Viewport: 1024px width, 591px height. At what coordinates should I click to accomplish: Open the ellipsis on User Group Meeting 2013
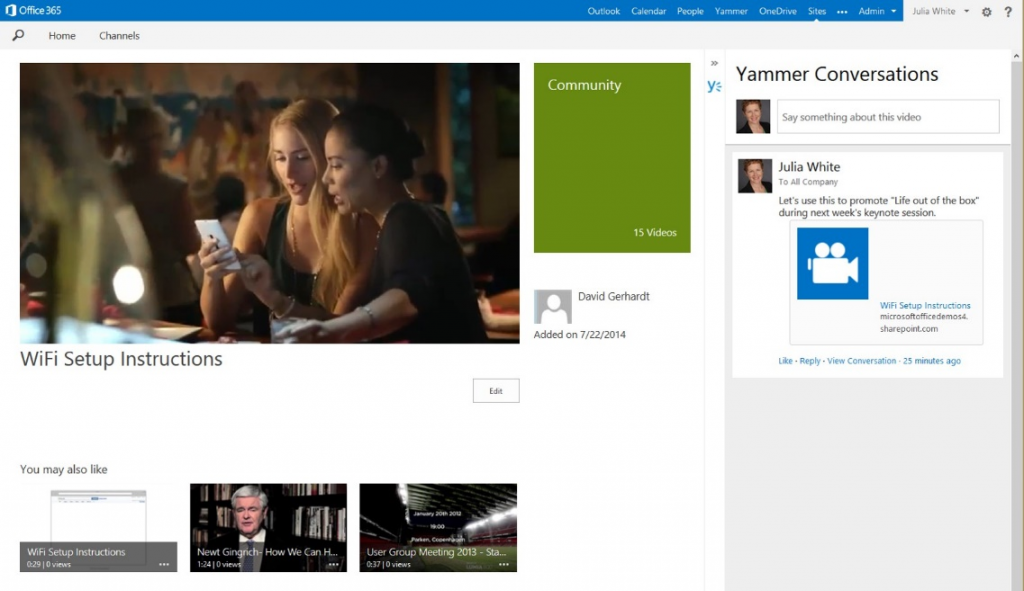click(504, 566)
